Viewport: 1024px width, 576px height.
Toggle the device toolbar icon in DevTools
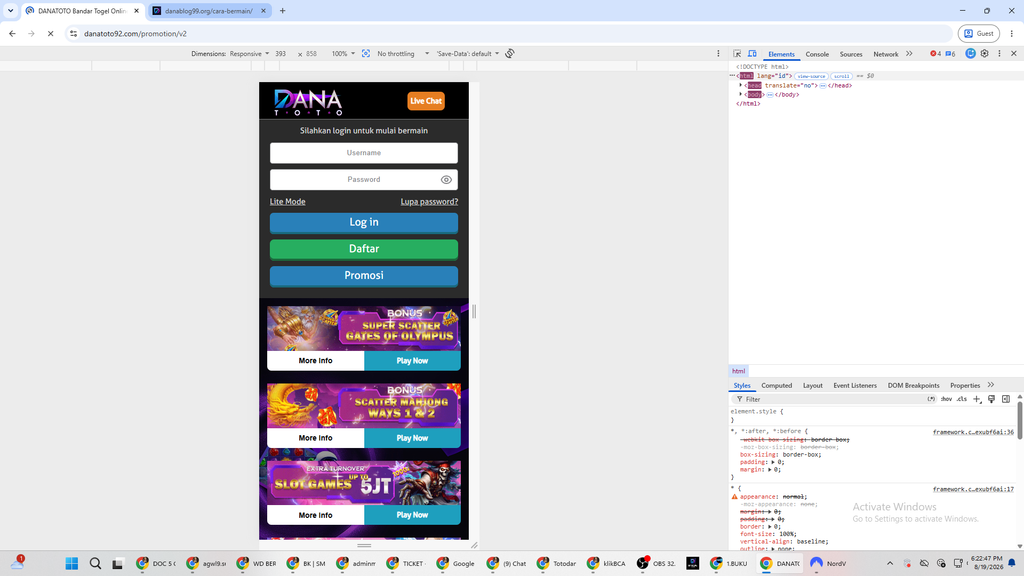(x=752, y=54)
